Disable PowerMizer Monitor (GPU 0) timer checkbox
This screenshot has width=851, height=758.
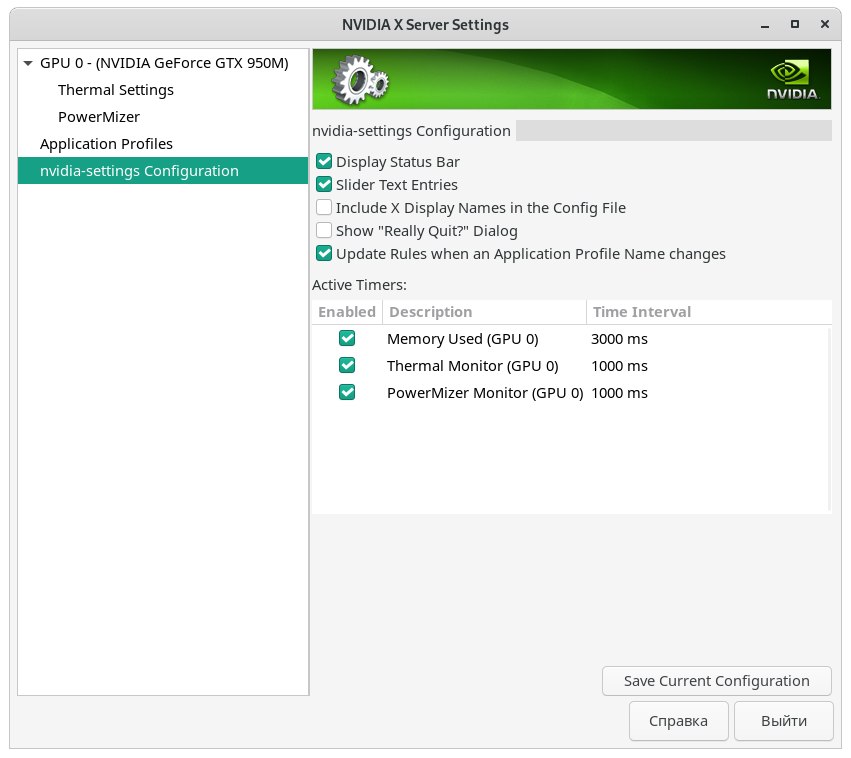point(347,392)
